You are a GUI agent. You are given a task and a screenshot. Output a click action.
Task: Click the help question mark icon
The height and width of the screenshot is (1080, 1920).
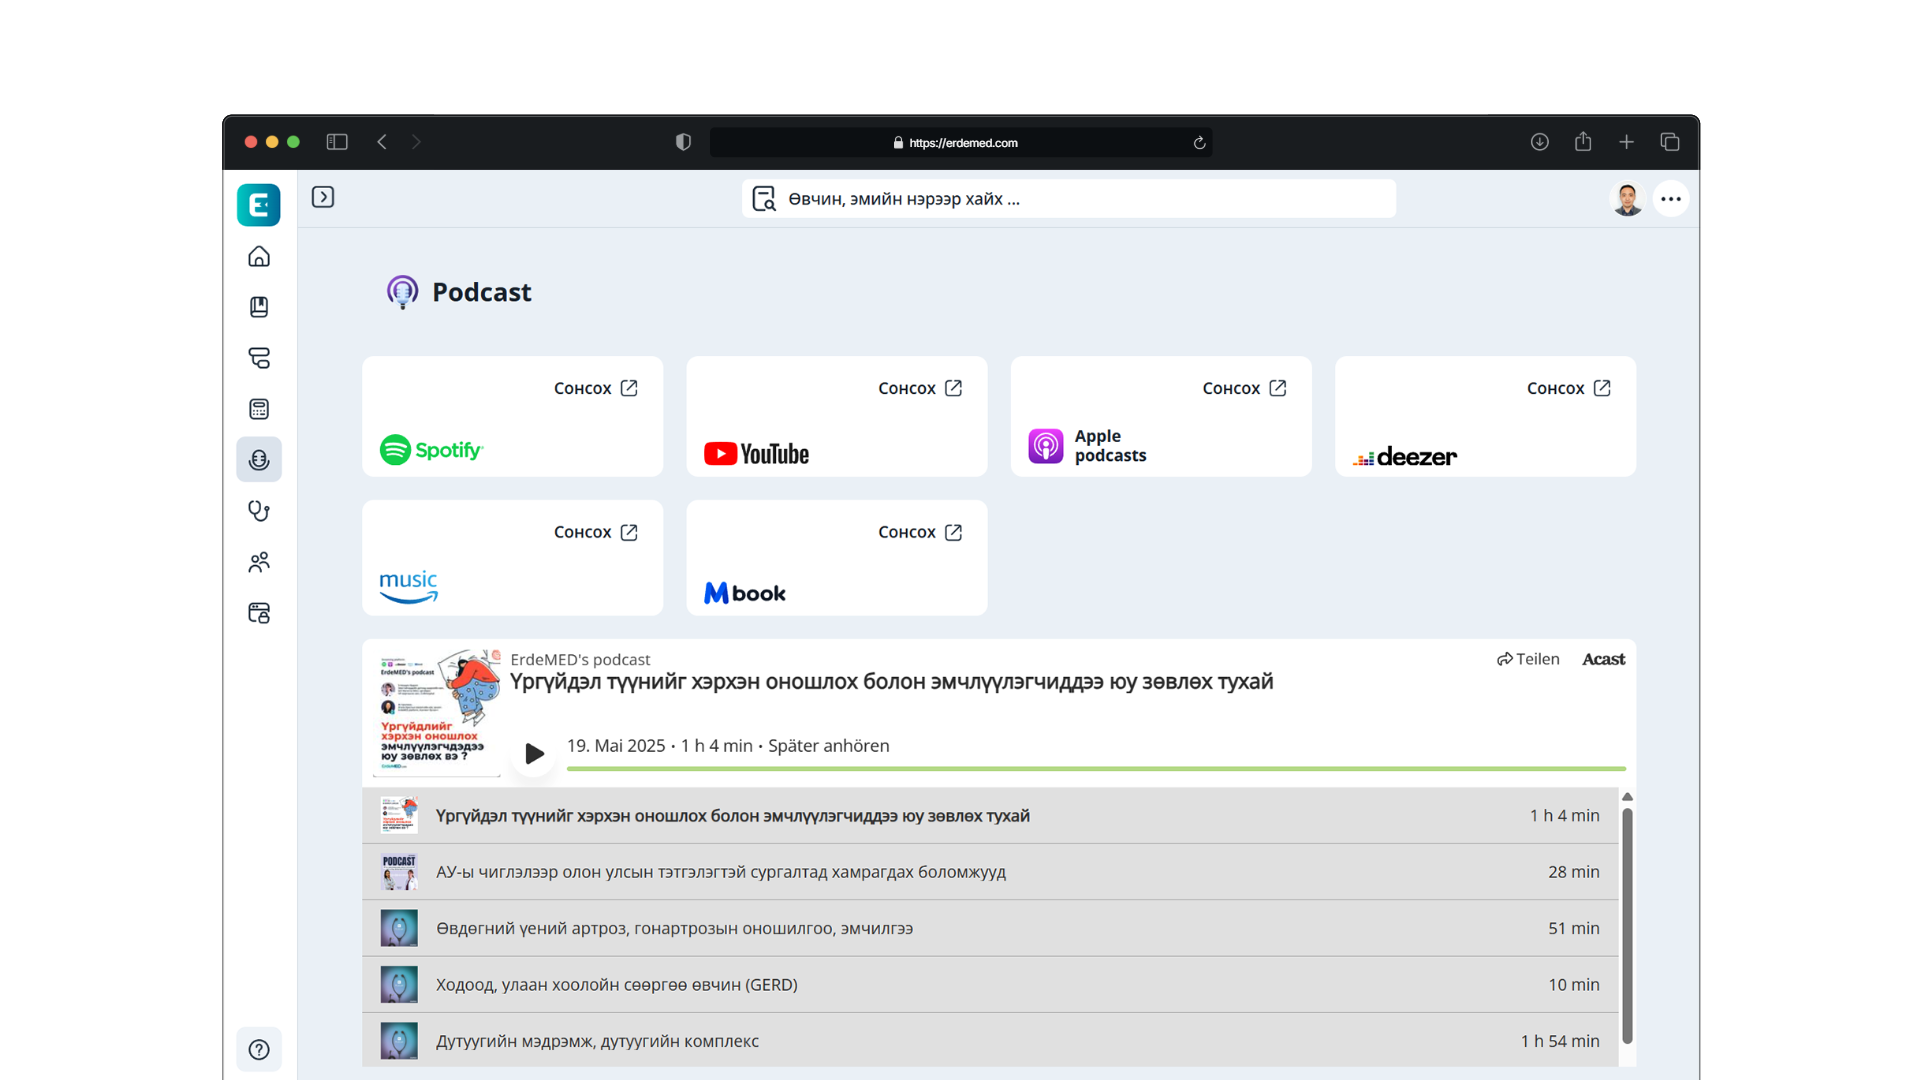pos(259,1050)
